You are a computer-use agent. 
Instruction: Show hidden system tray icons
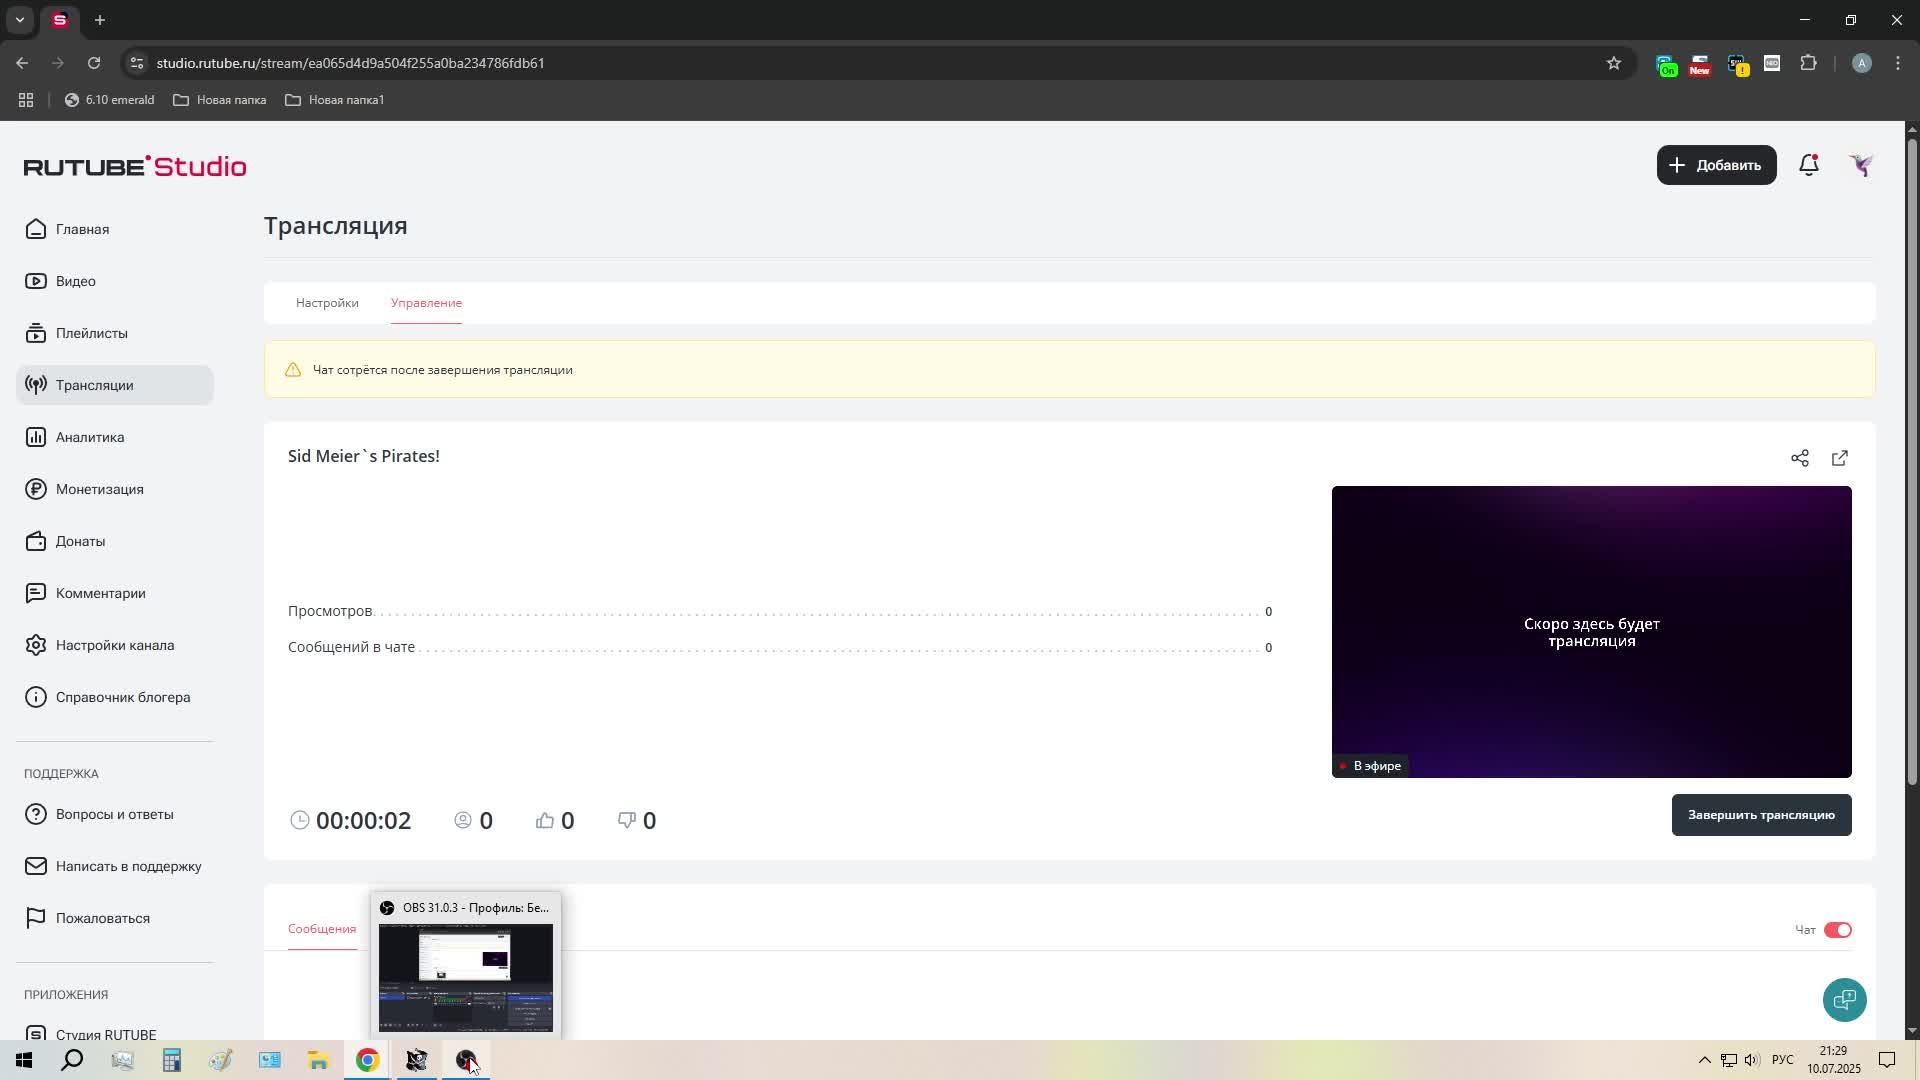[1704, 1060]
